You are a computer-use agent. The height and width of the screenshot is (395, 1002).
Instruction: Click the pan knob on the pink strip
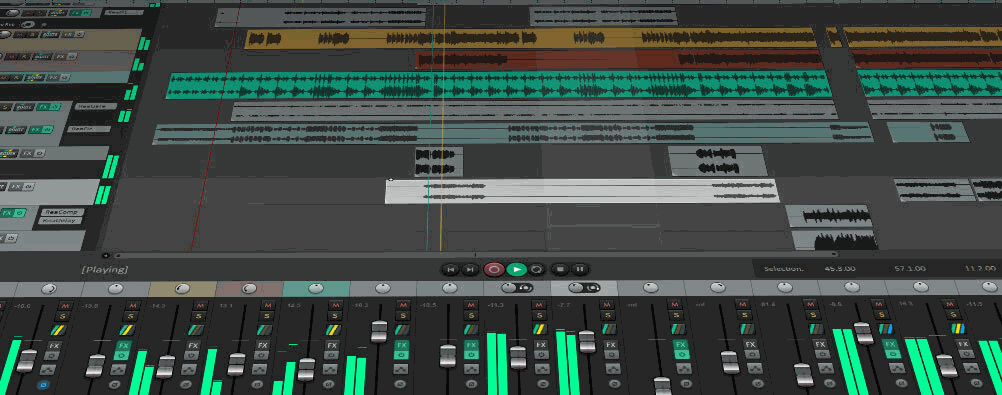point(249,288)
